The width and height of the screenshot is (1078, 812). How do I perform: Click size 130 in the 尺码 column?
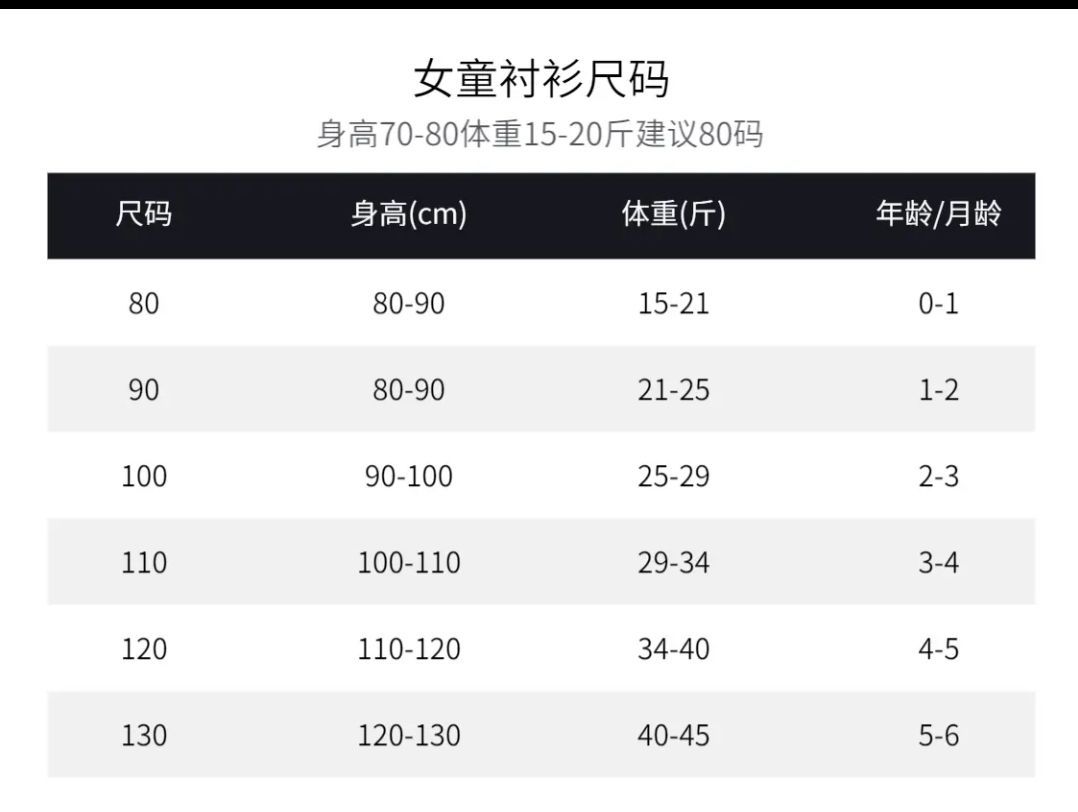144,736
